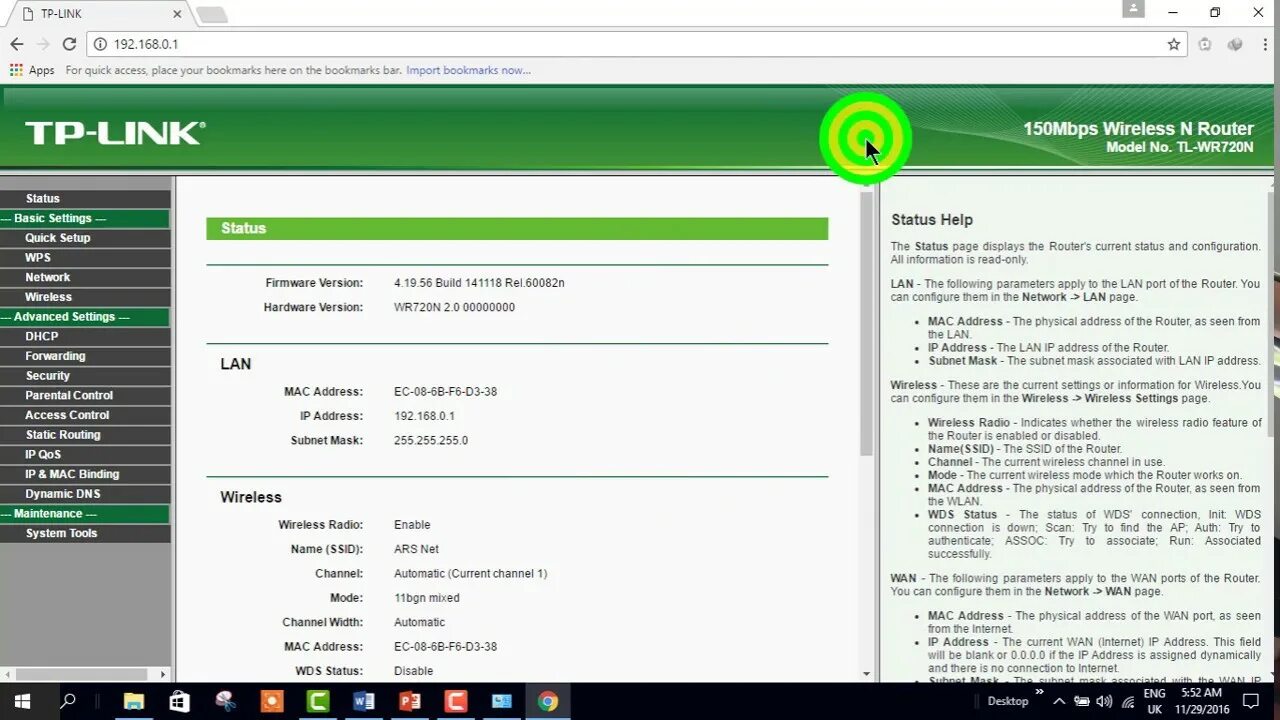Click Import bookmarks now link

point(468,70)
